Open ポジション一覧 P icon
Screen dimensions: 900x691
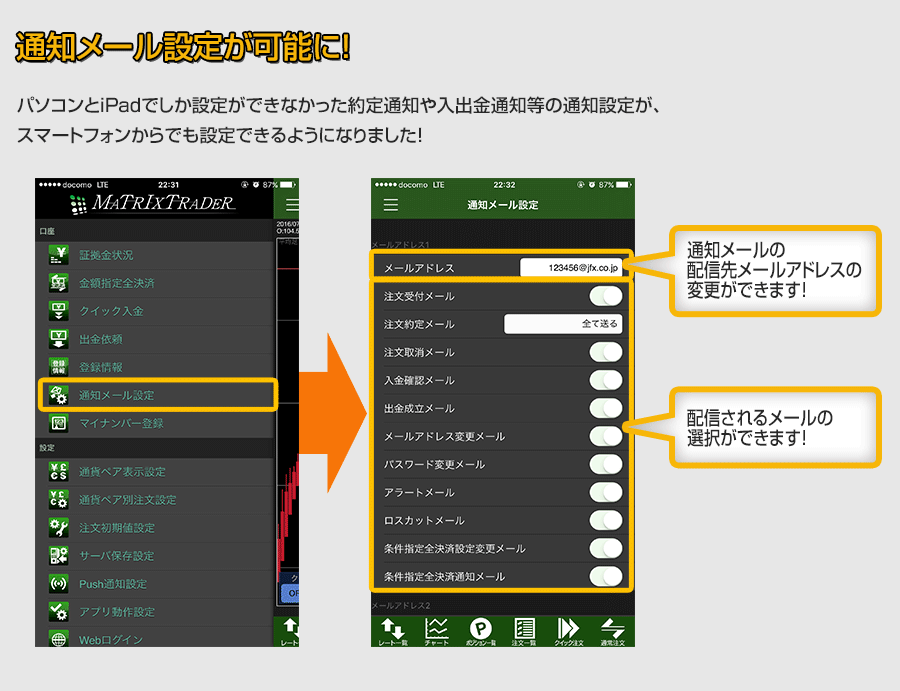480,631
